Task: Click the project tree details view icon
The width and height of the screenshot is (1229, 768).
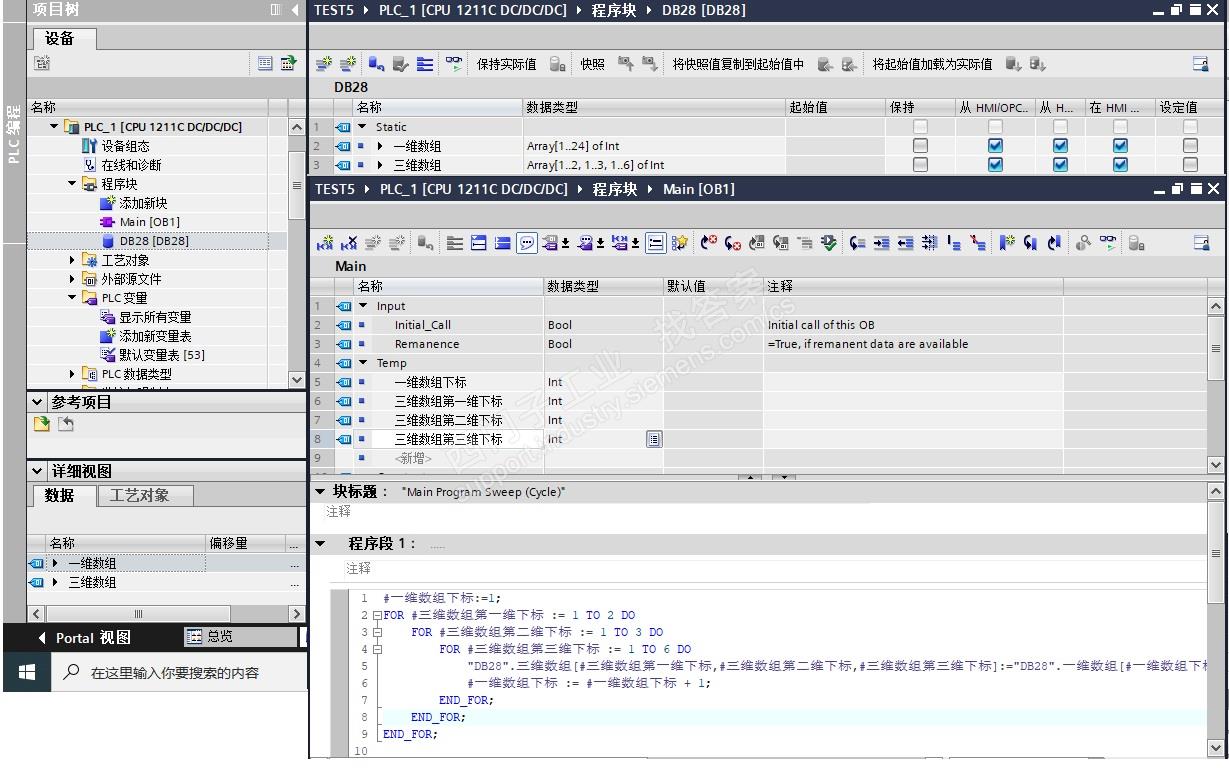Action: [264, 64]
